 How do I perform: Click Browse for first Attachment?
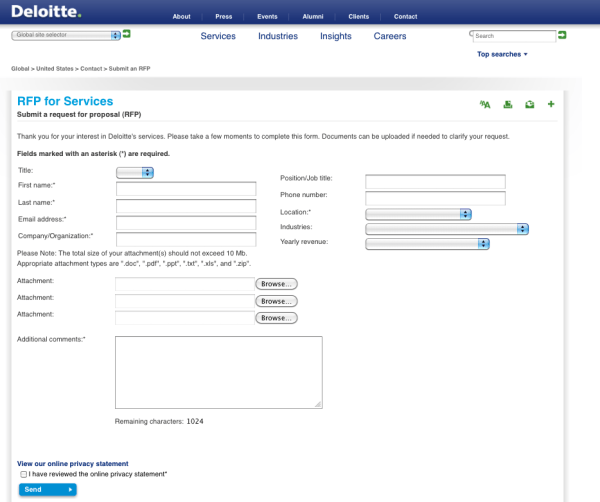[x=276, y=284]
